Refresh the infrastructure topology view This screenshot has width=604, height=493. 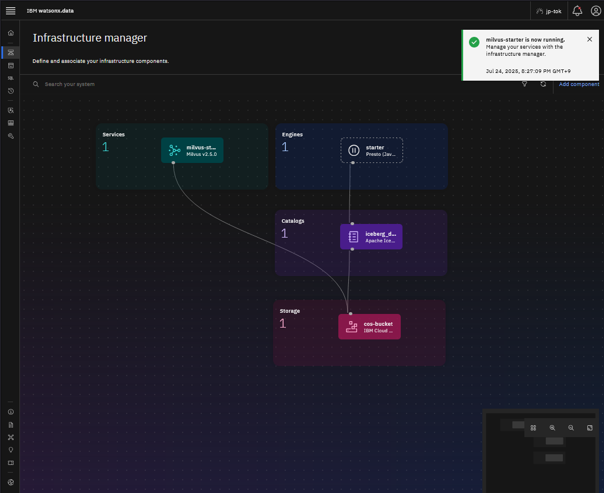click(543, 84)
